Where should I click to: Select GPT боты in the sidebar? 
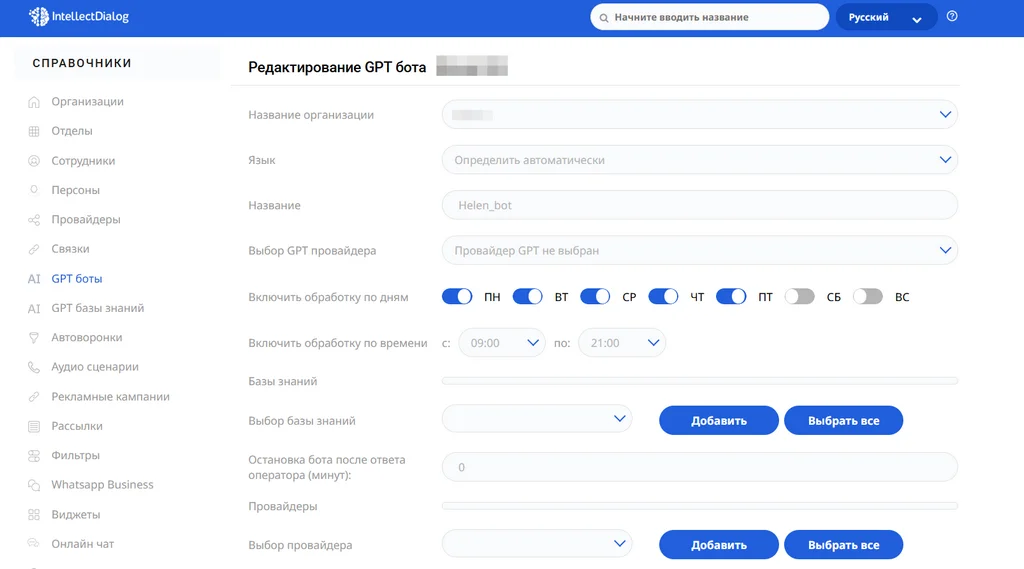[77, 279]
